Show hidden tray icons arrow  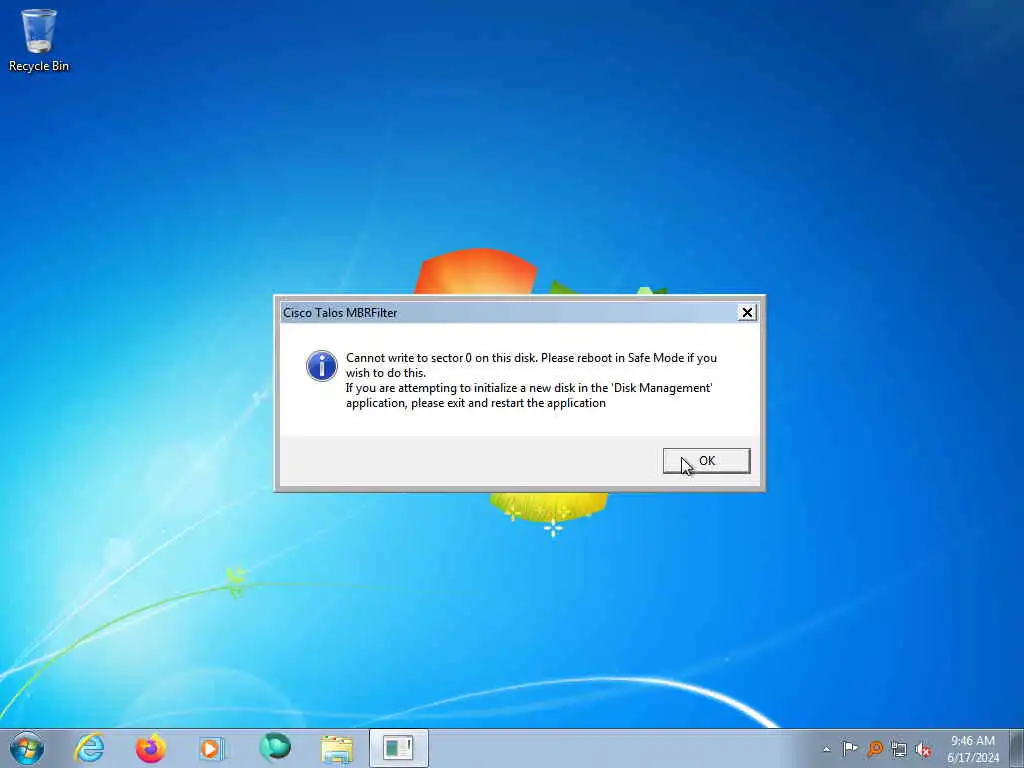click(x=826, y=749)
